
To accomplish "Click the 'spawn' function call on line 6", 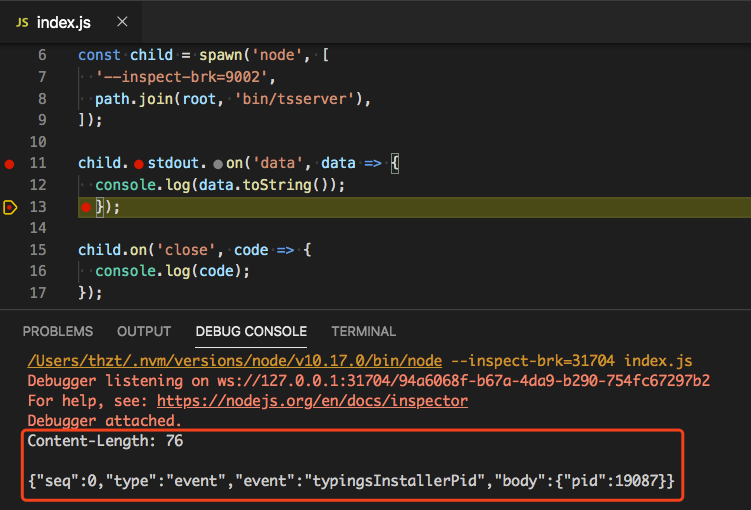I will click(x=221, y=55).
